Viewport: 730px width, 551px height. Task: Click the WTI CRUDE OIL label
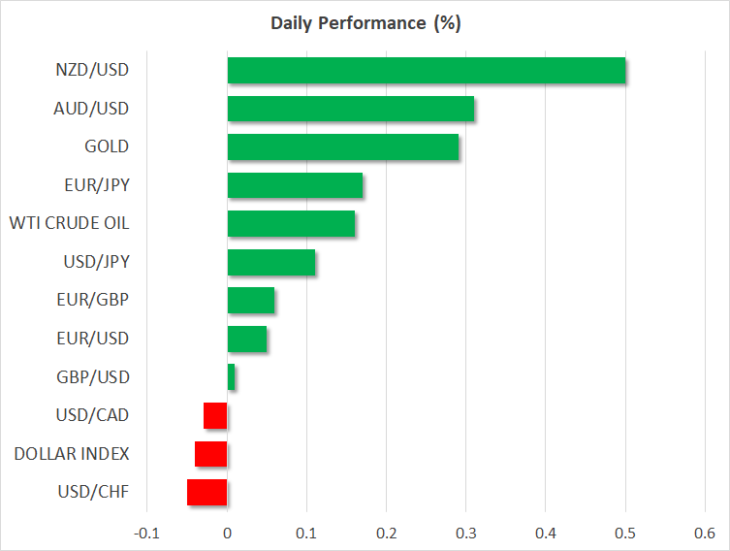click(69, 223)
